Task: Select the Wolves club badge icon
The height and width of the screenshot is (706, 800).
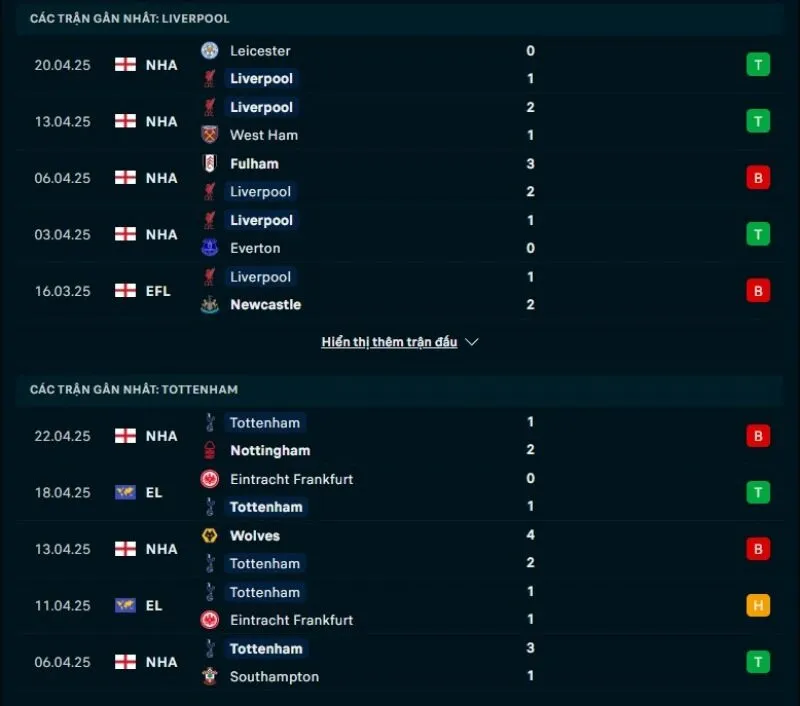Action: pos(210,536)
